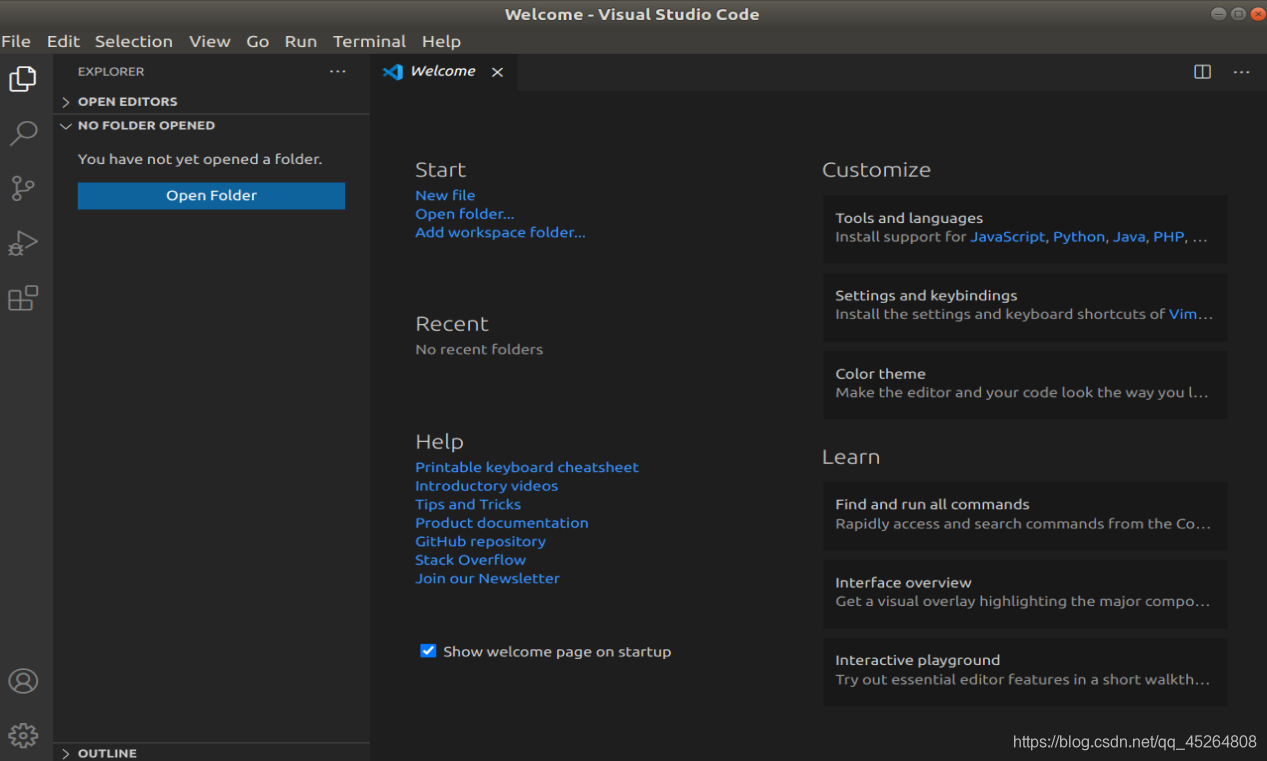This screenshot has height=761, width=1267.
Task: Open the Color theme customization card
Action: 1025,383
